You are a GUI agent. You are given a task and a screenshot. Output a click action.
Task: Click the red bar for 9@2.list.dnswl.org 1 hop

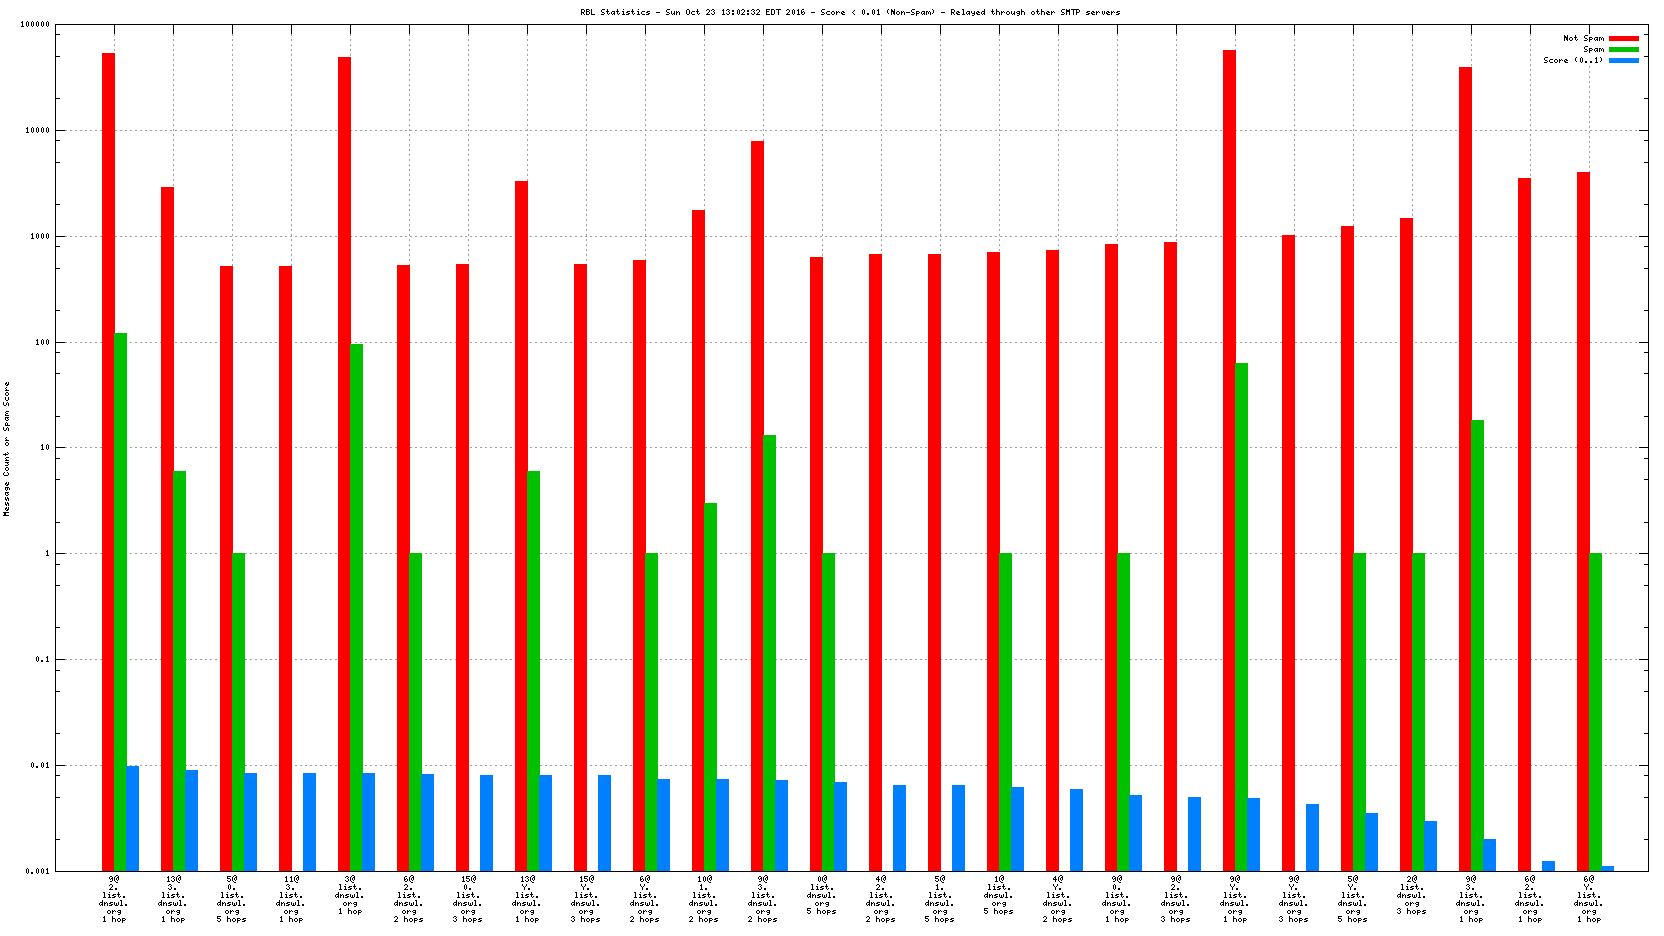point(108,461)
